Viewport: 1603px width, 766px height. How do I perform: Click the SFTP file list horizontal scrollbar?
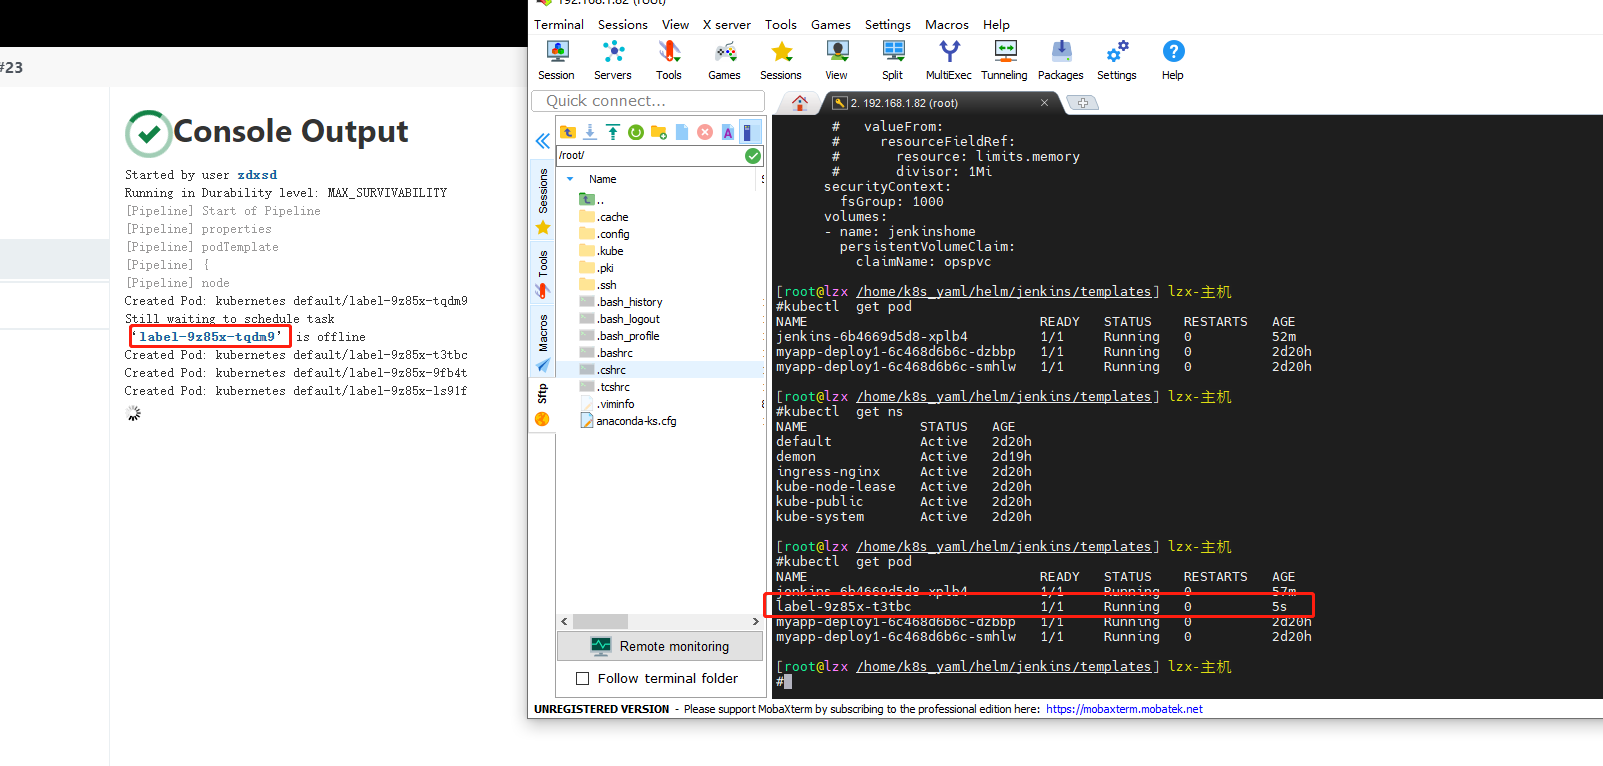[600, 622]
